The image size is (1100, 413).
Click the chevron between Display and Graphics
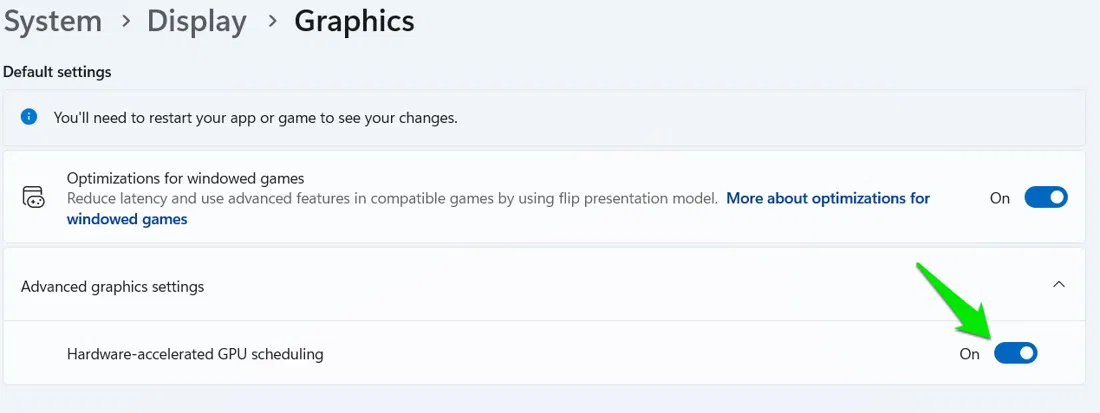click(x=271, y=22)
